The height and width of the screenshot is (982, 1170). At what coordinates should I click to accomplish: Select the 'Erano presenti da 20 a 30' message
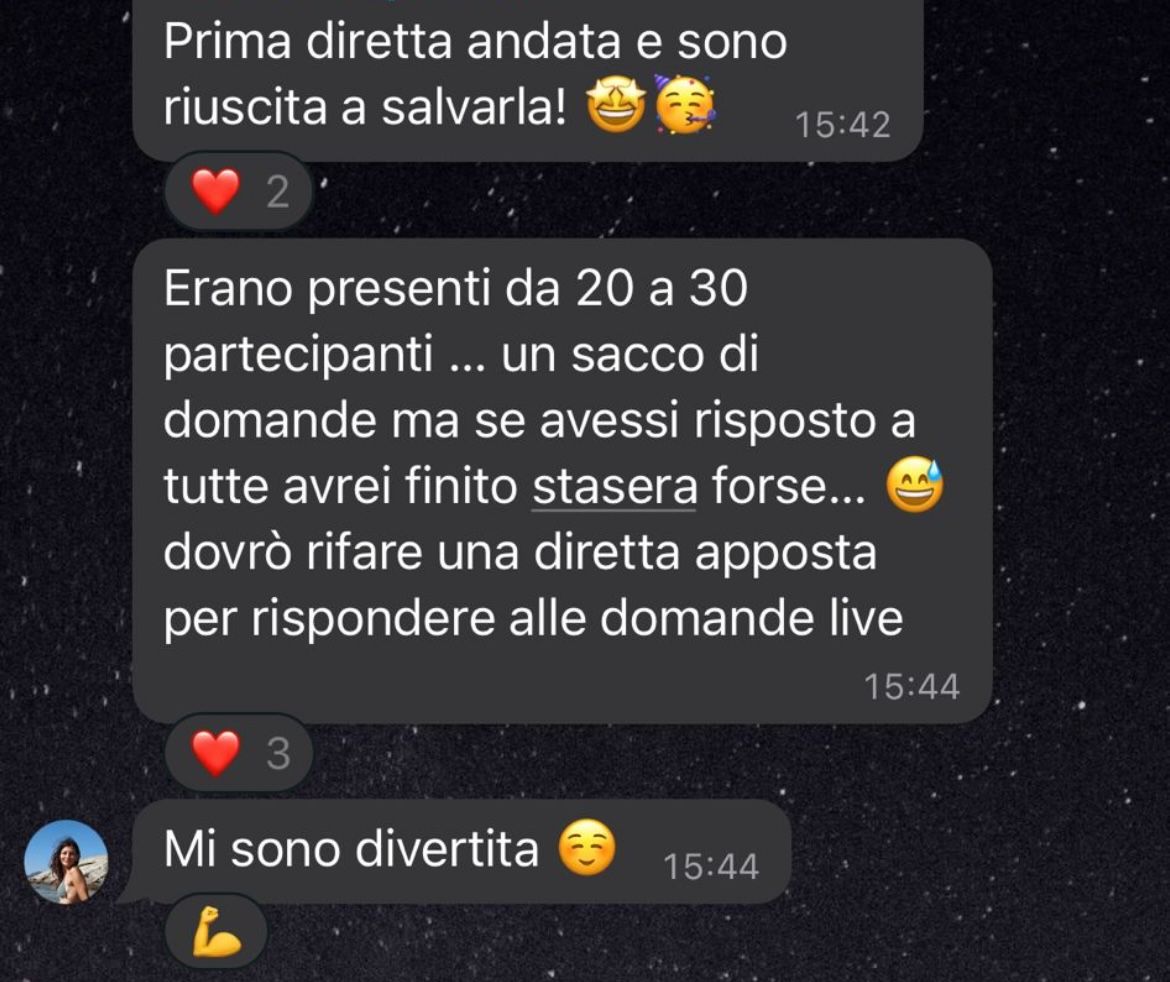point(563,481)
